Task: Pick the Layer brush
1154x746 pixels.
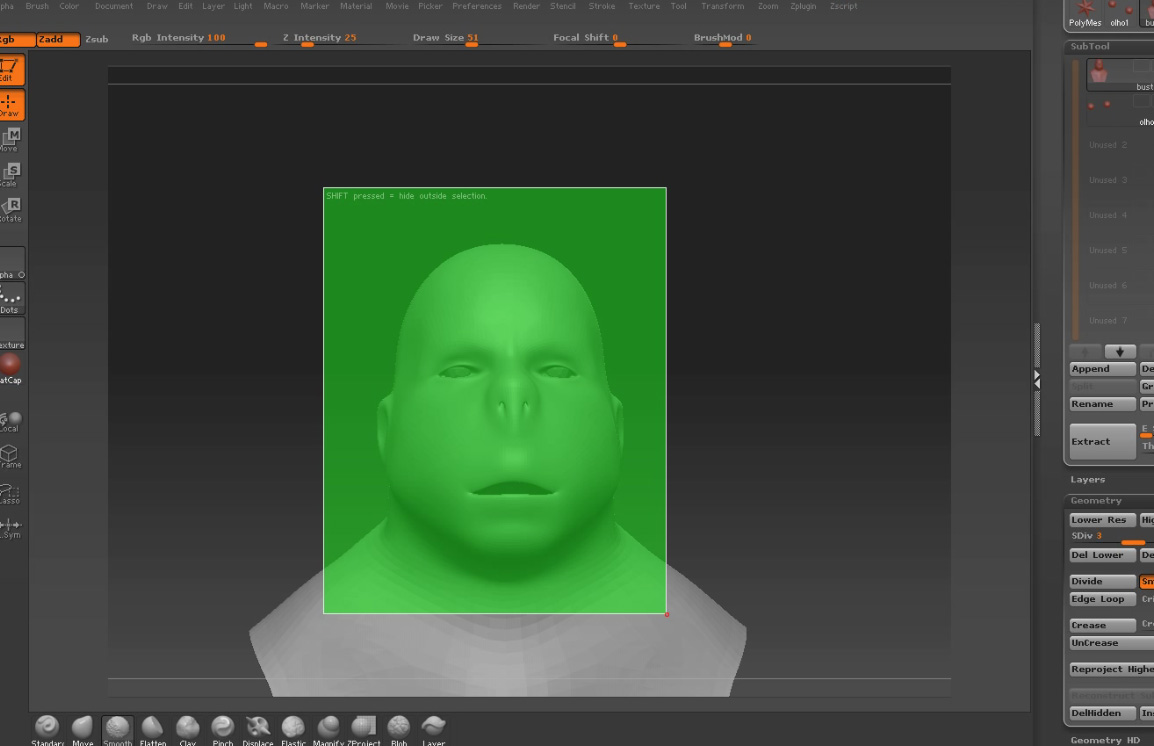Action: [x=433, y=727]
